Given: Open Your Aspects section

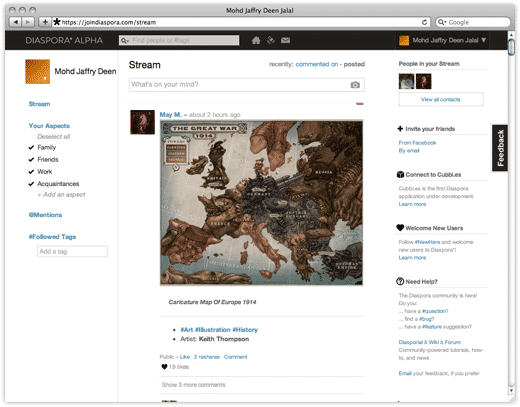Looking at the screenshot, I should [x=49, y=126].
